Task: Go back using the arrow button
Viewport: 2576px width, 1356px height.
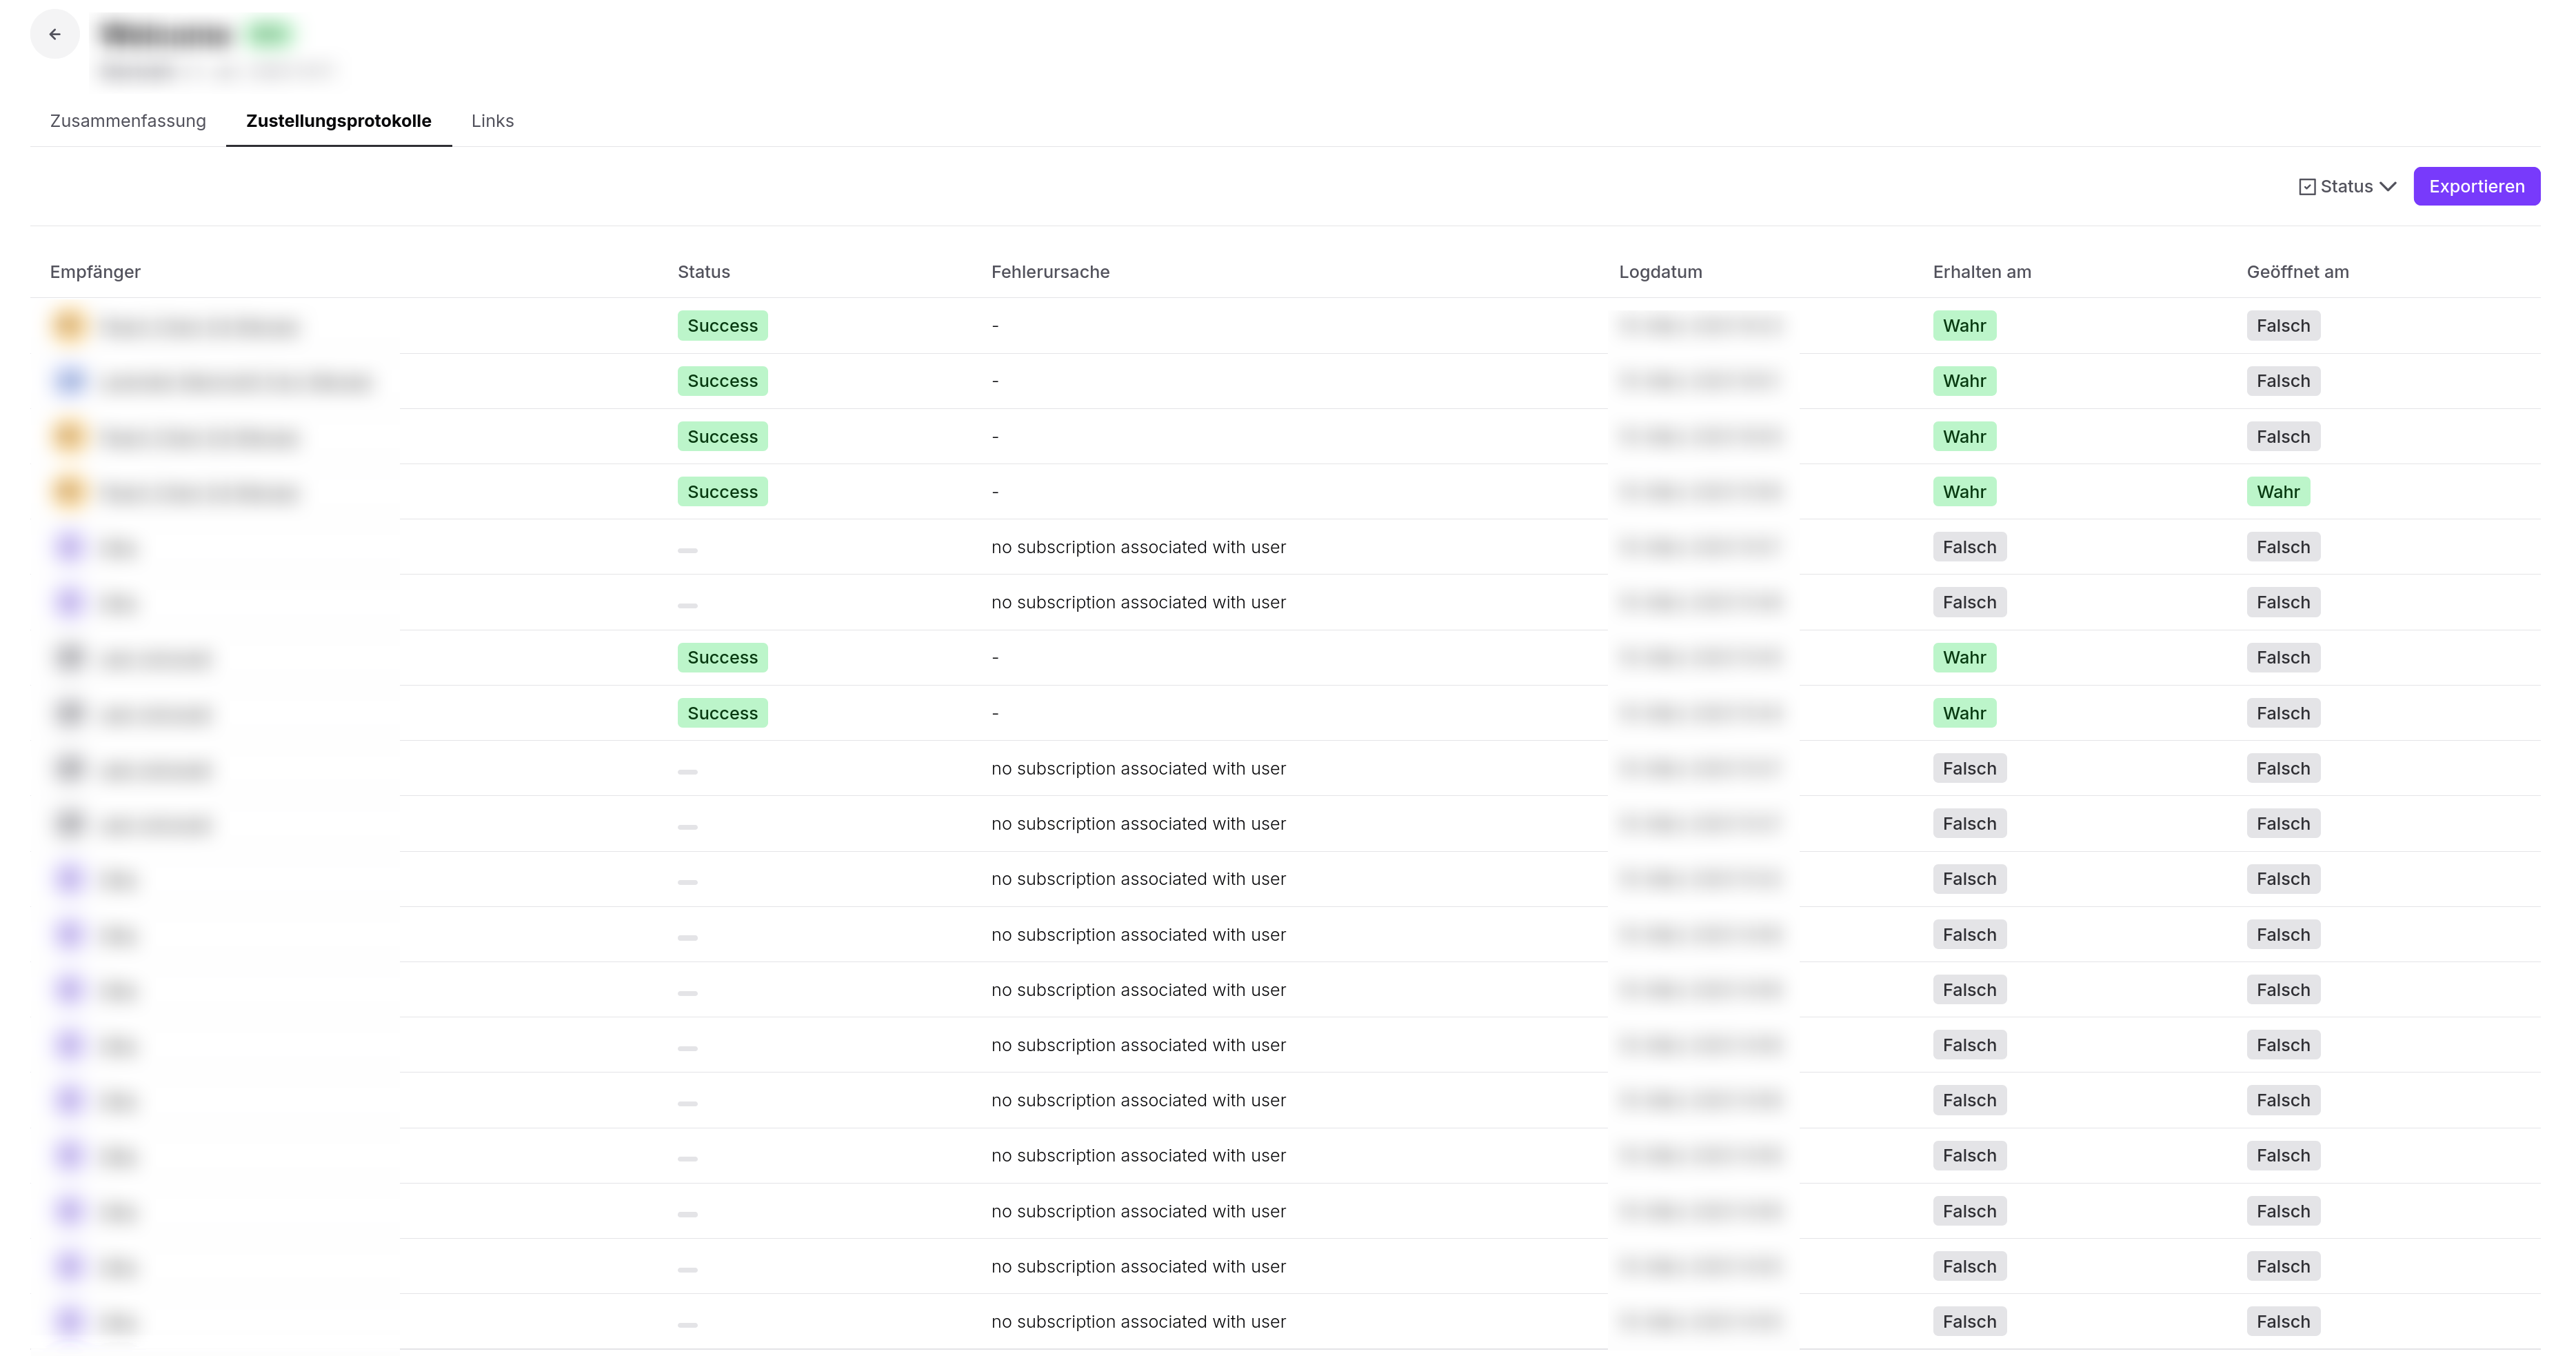Action: (x=55, y=34)
